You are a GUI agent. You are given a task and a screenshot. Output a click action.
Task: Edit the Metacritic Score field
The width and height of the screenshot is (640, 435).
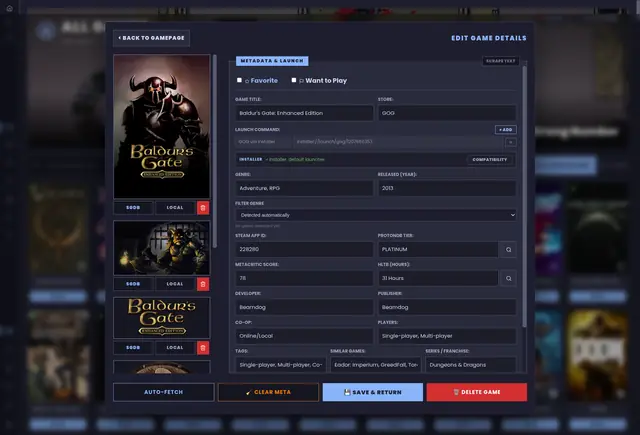coord(304,278)
